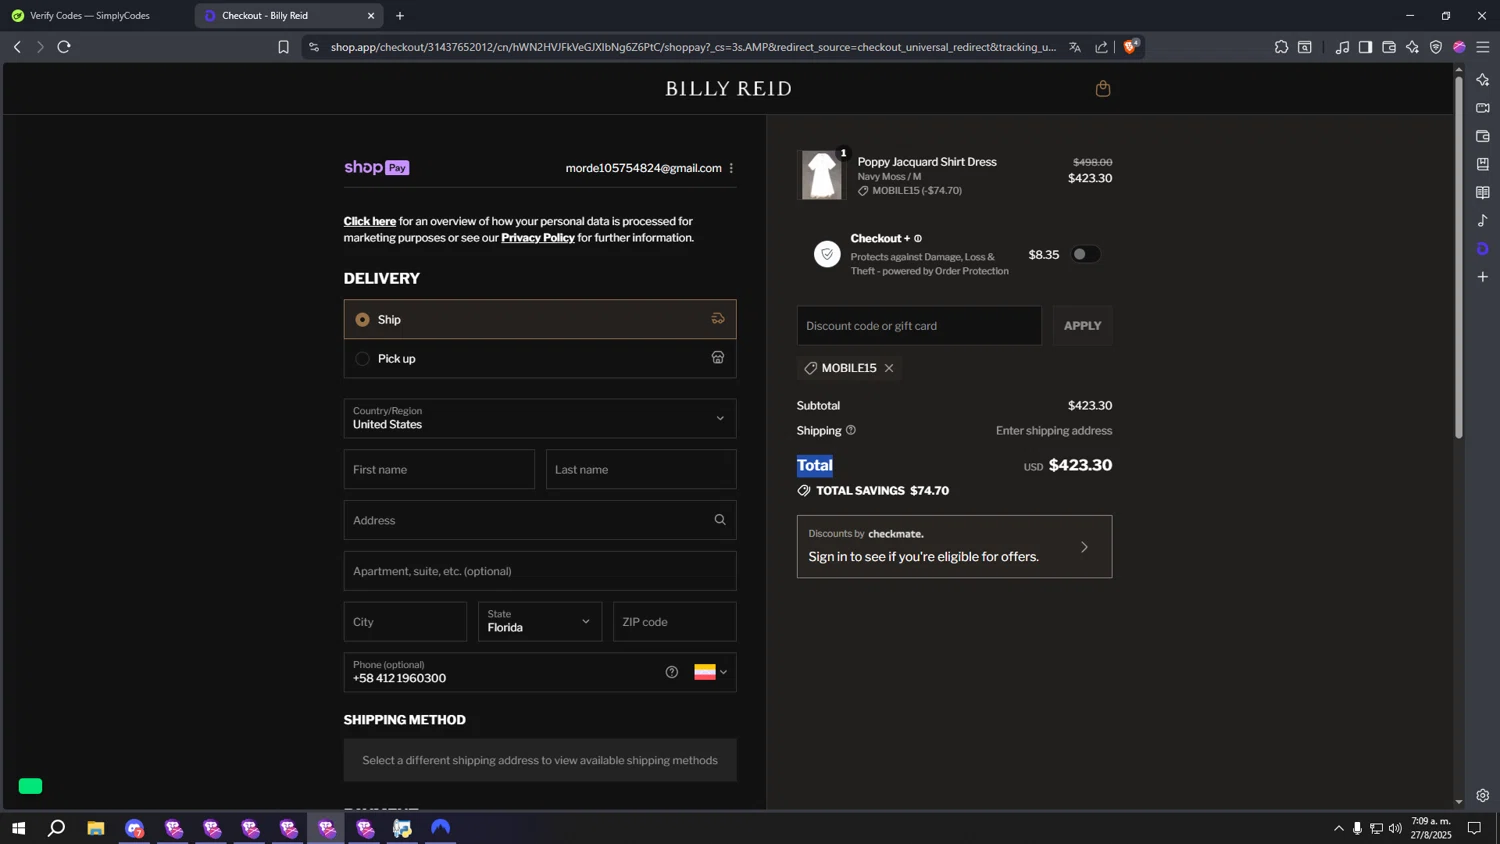
Task: Enable the Checkout+ protection toggle
Action: pyautogui.click(x=1085, y=254)
